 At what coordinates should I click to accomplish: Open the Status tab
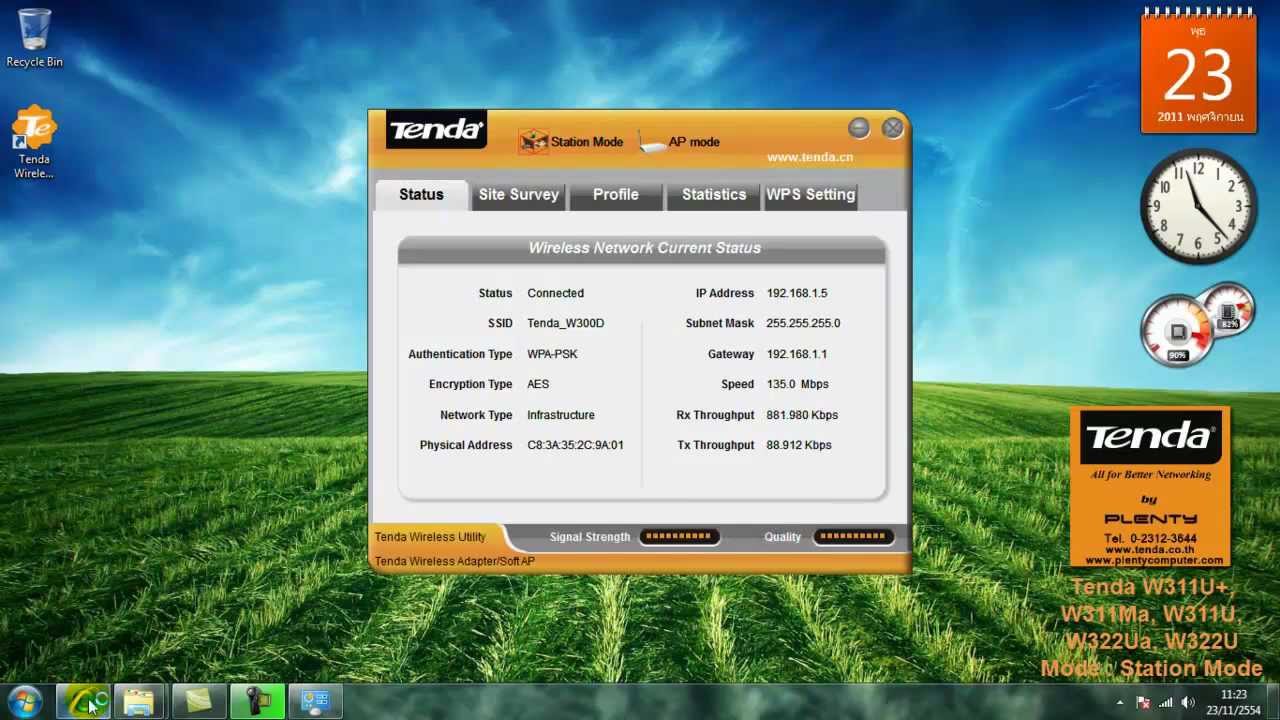[421, 195]
